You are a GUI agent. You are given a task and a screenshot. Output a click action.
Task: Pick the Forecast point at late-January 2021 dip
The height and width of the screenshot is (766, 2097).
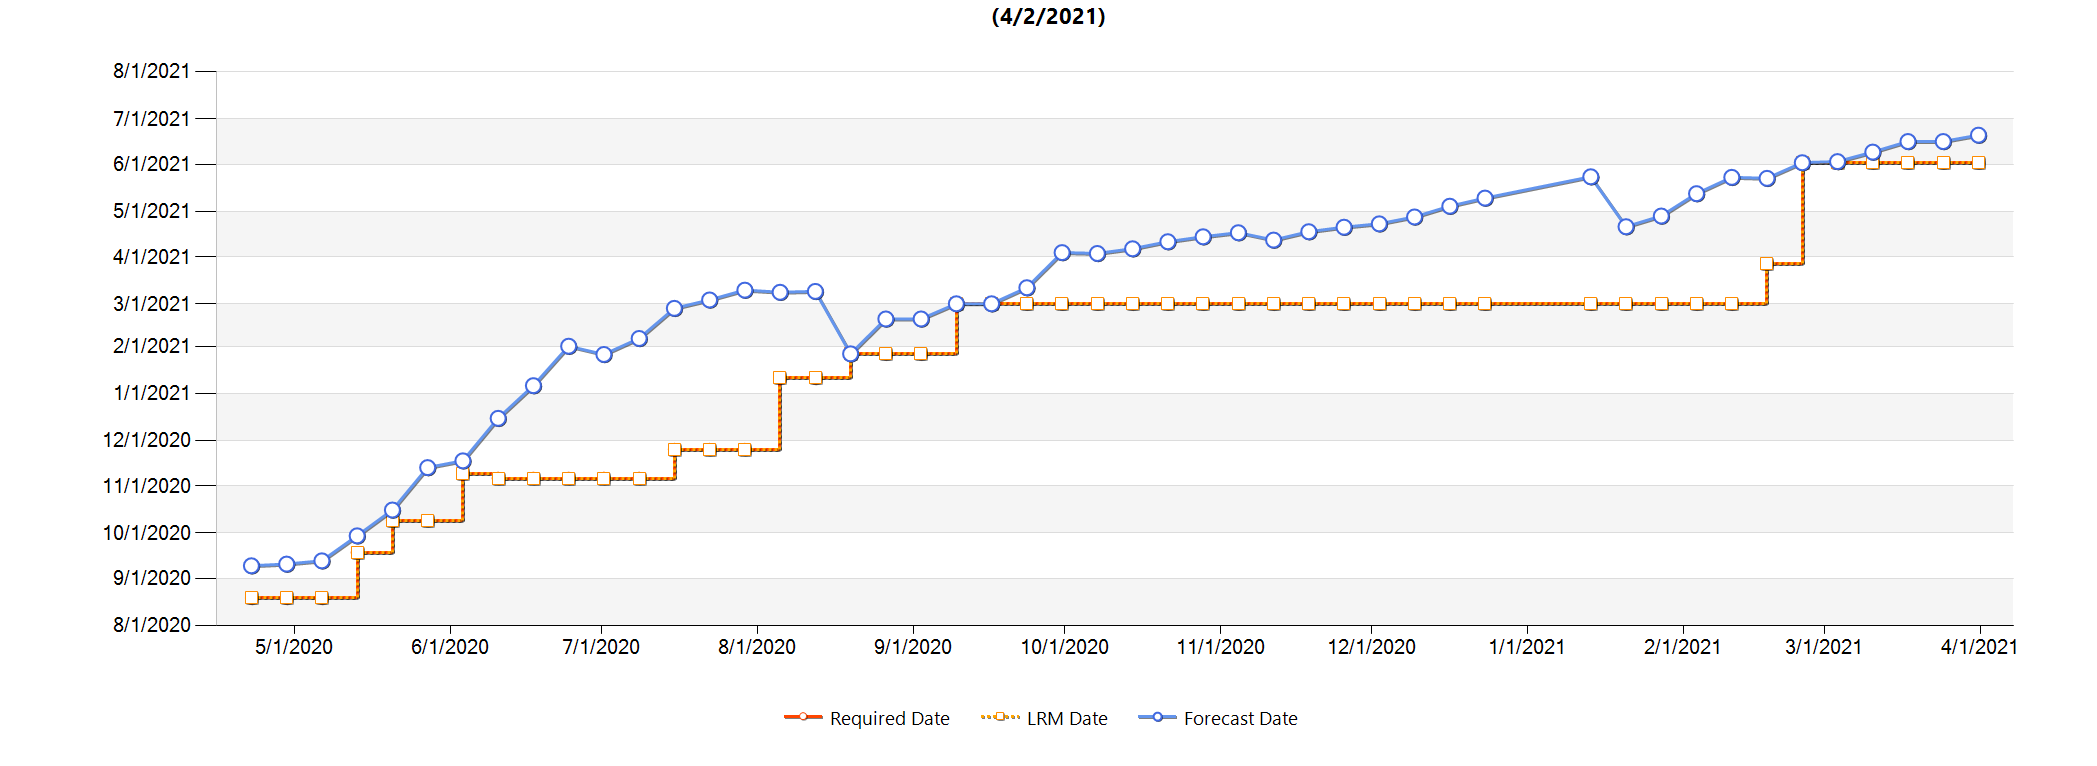1626,227
